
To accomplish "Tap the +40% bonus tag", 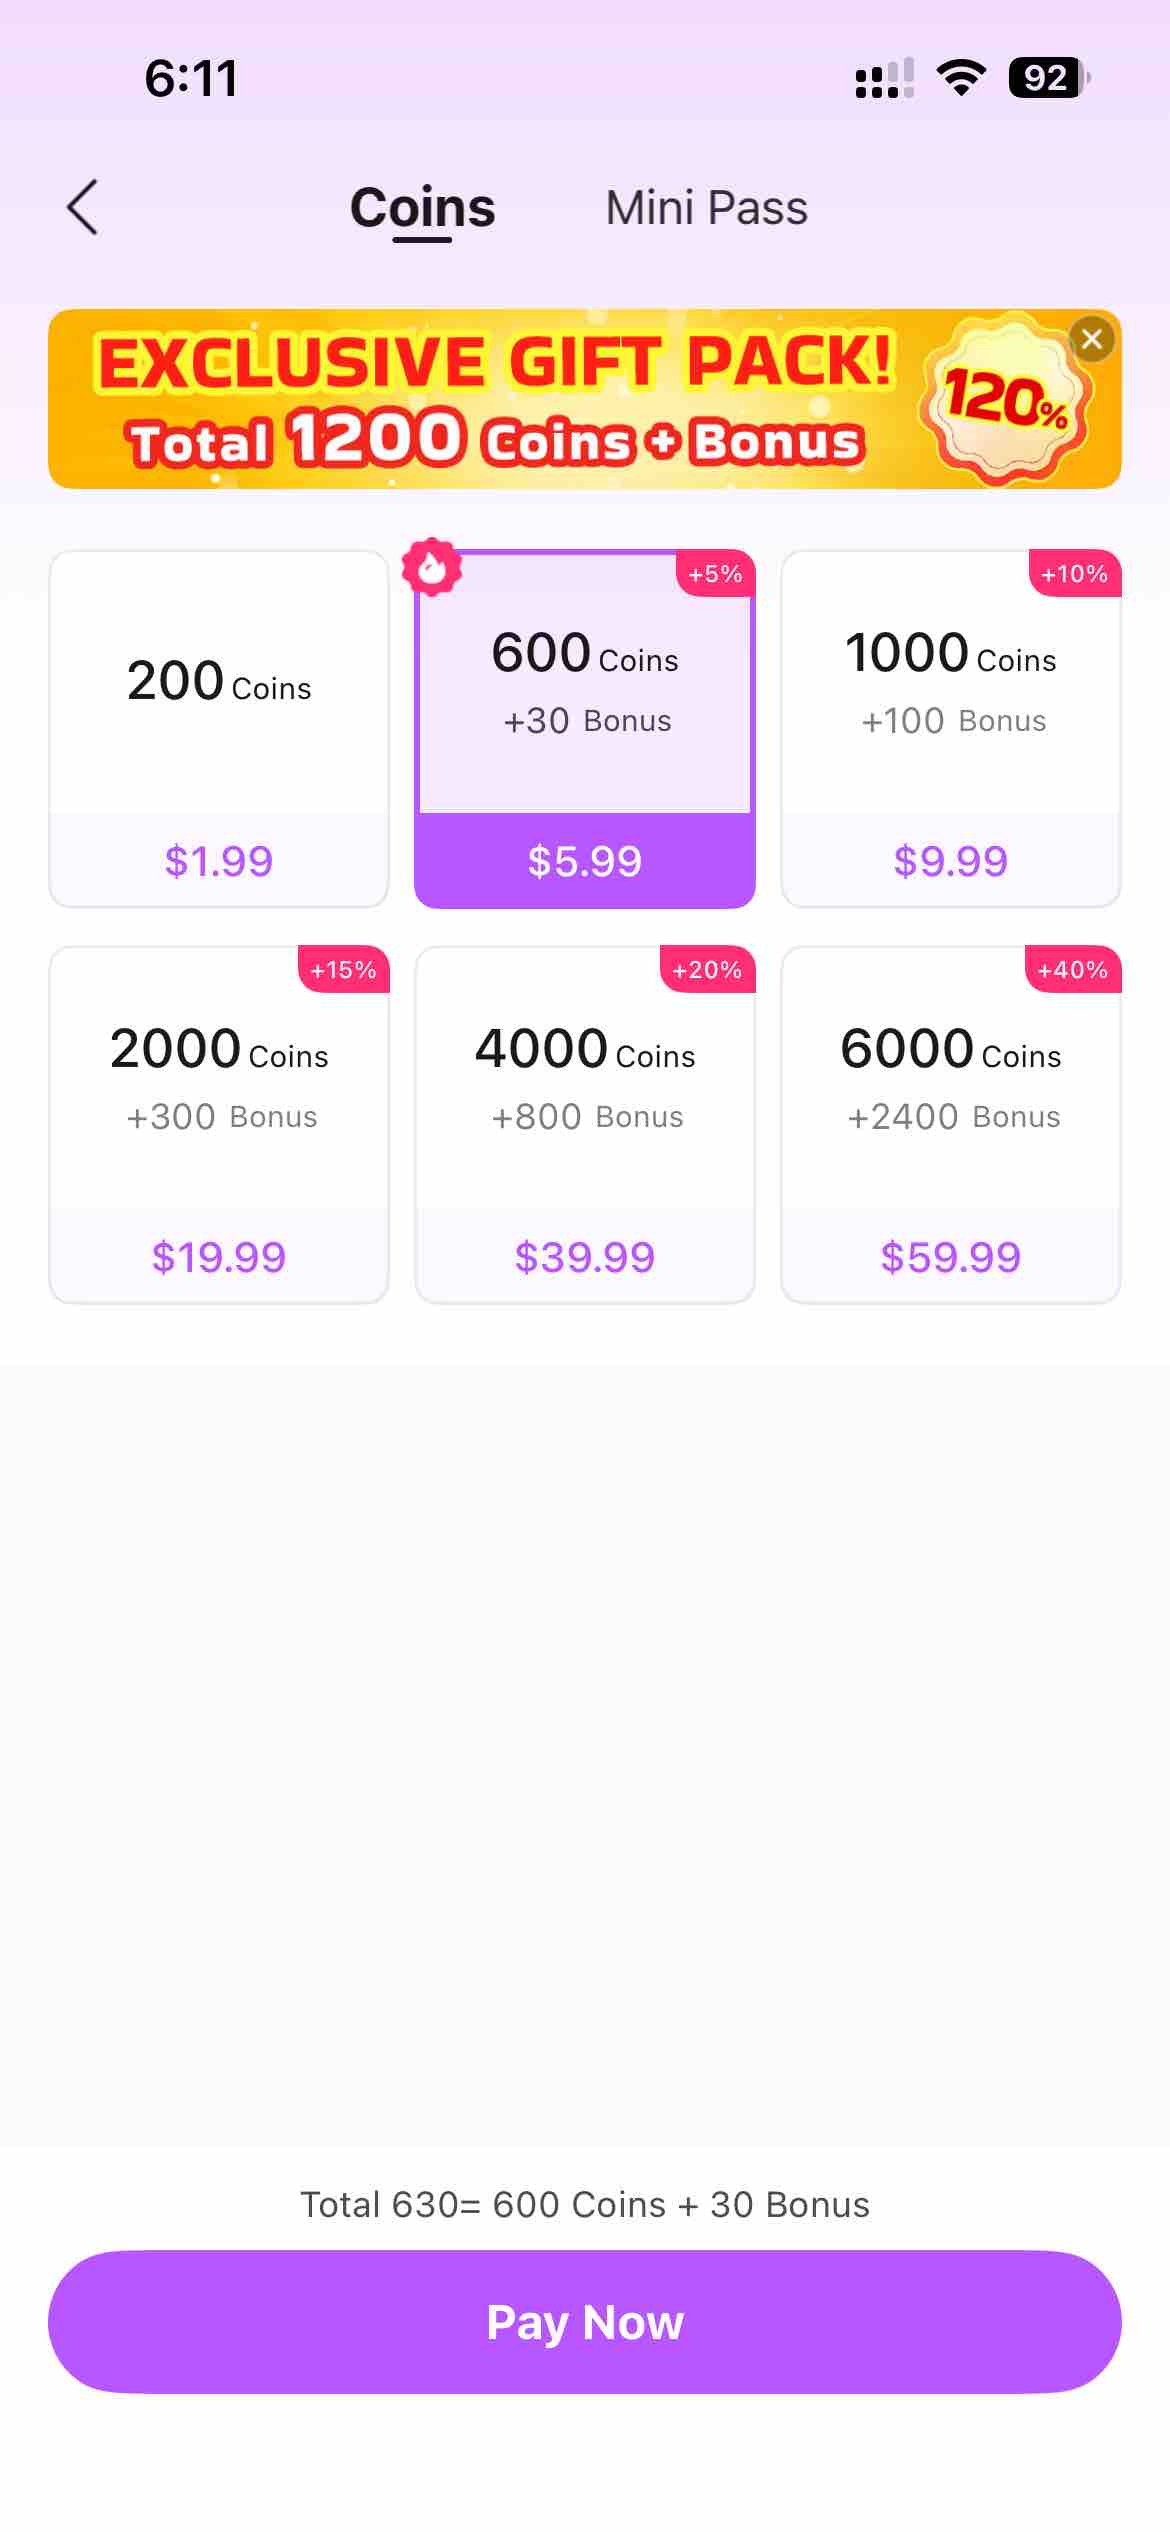I will (x=1072, y=970).
